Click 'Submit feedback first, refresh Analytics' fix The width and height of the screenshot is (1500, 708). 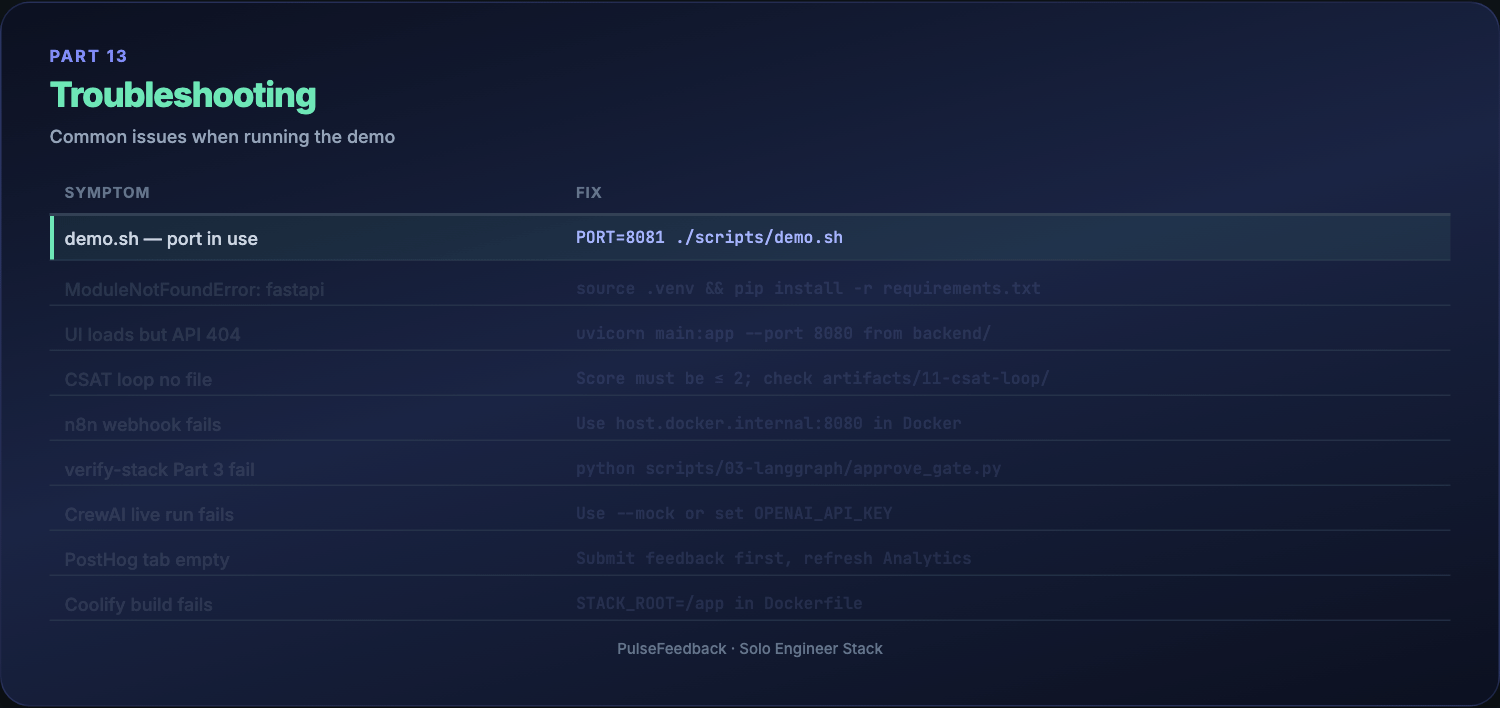point(773,559)
